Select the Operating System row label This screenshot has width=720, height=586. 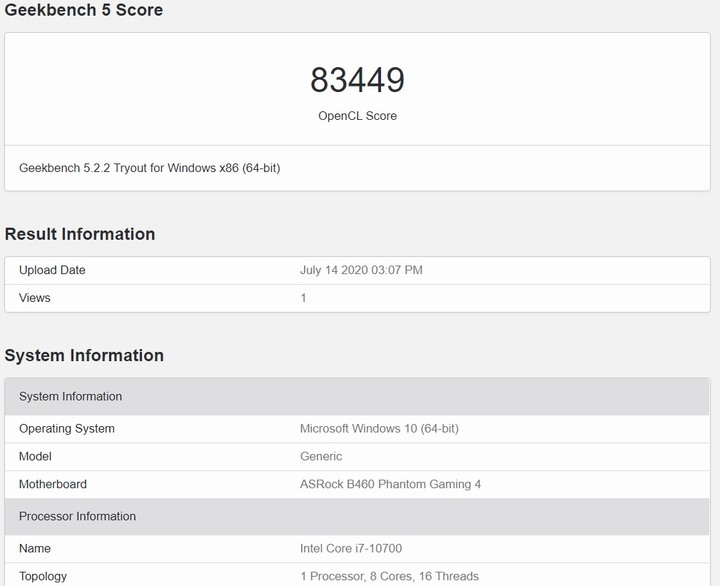coord(67,428)
